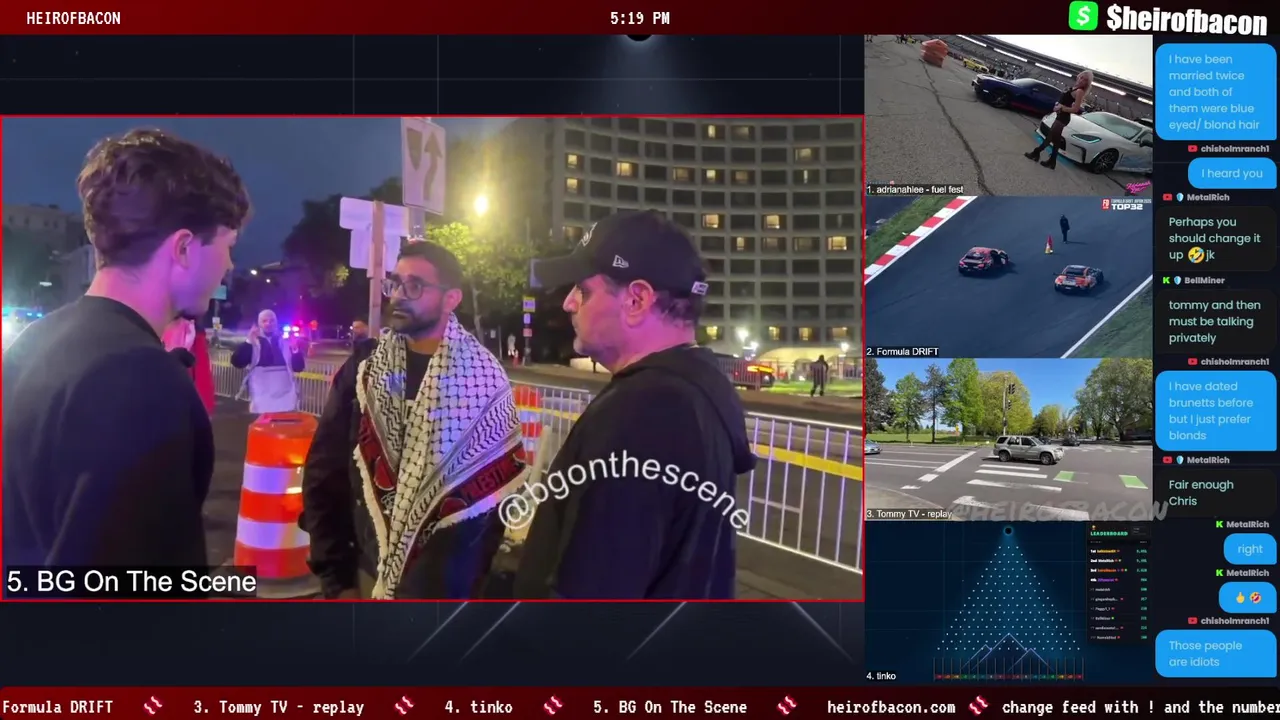The width and height of the screenshot is (1280, 720).
Task: Click the YouTube icon beside MetalRich above 'Fair enough Chris'
Action: [x=1165, y=460]
